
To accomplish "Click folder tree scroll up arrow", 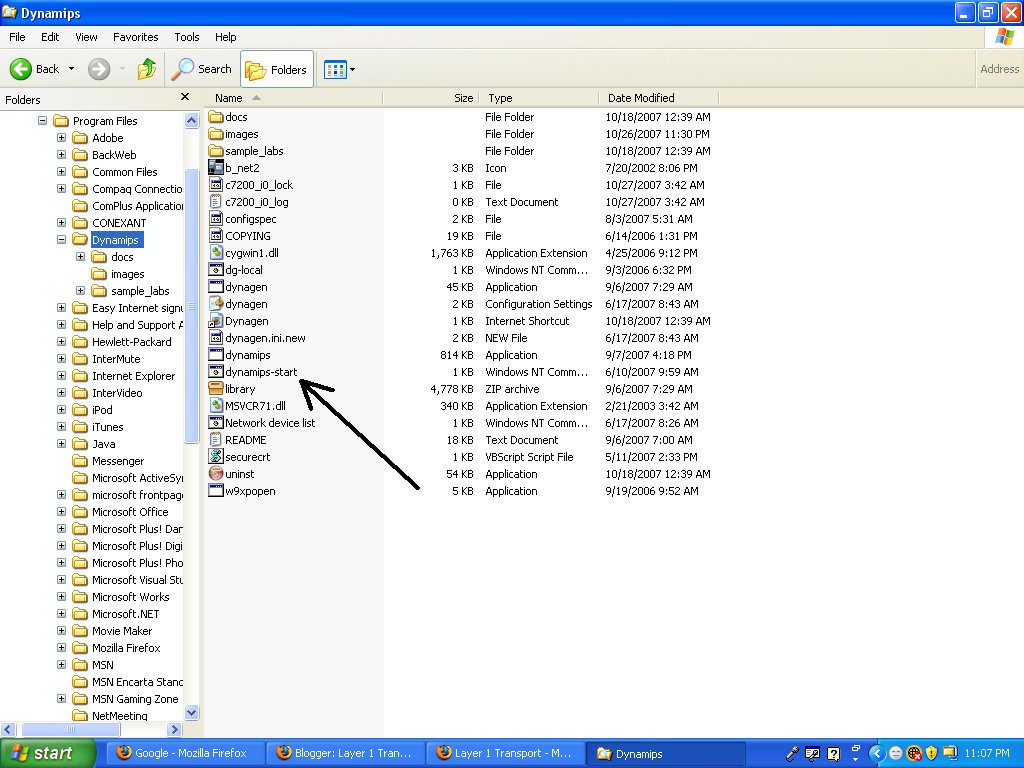I will (x=191, y=120).
